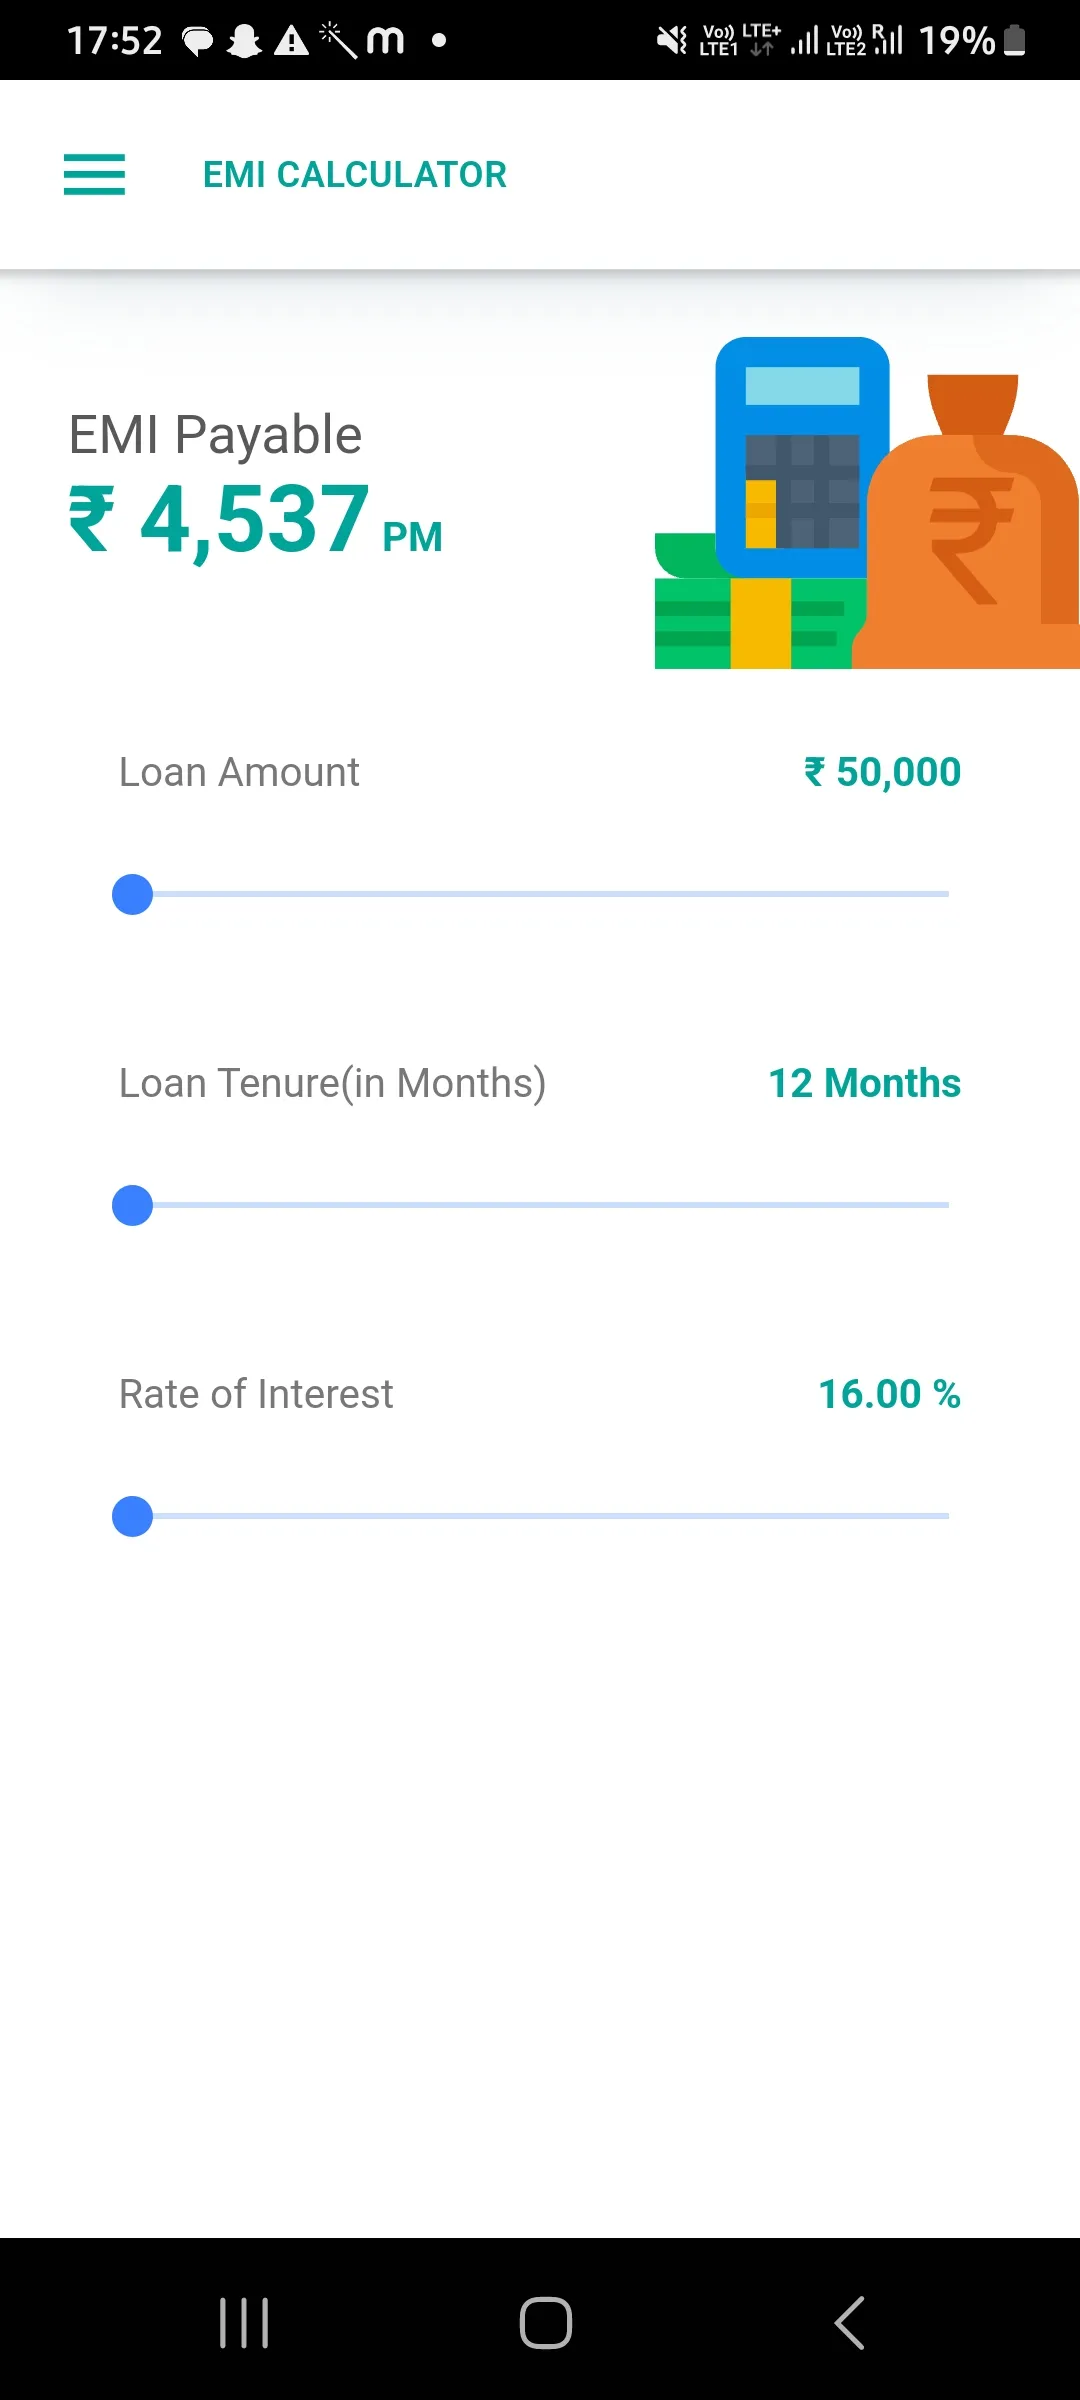The height and width of the screenshot is (2400, 1080).
Task: Tap the chat bubble notification icon
Action: [198, 41]
